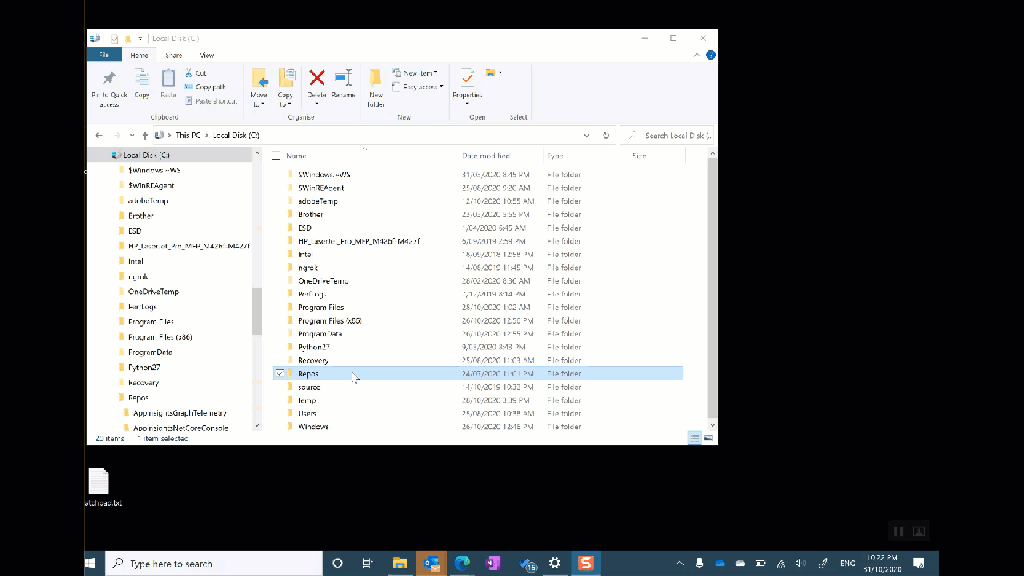Uncheck the Repos folder checkbox
The height and width of the screenshot is (576, 1024).
click(279, 374)
